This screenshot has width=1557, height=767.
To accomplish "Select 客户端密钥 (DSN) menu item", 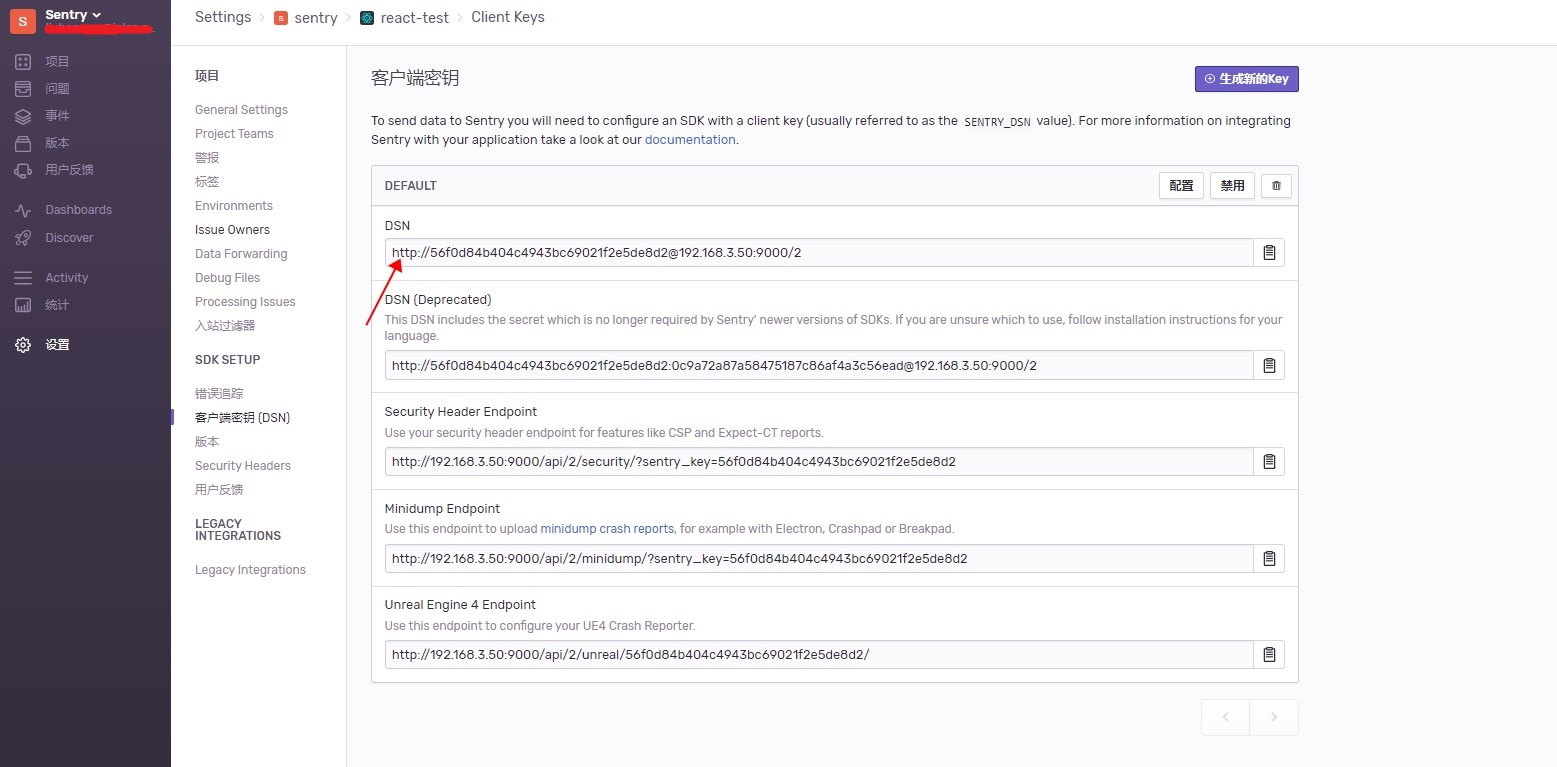I will point(242,418).
